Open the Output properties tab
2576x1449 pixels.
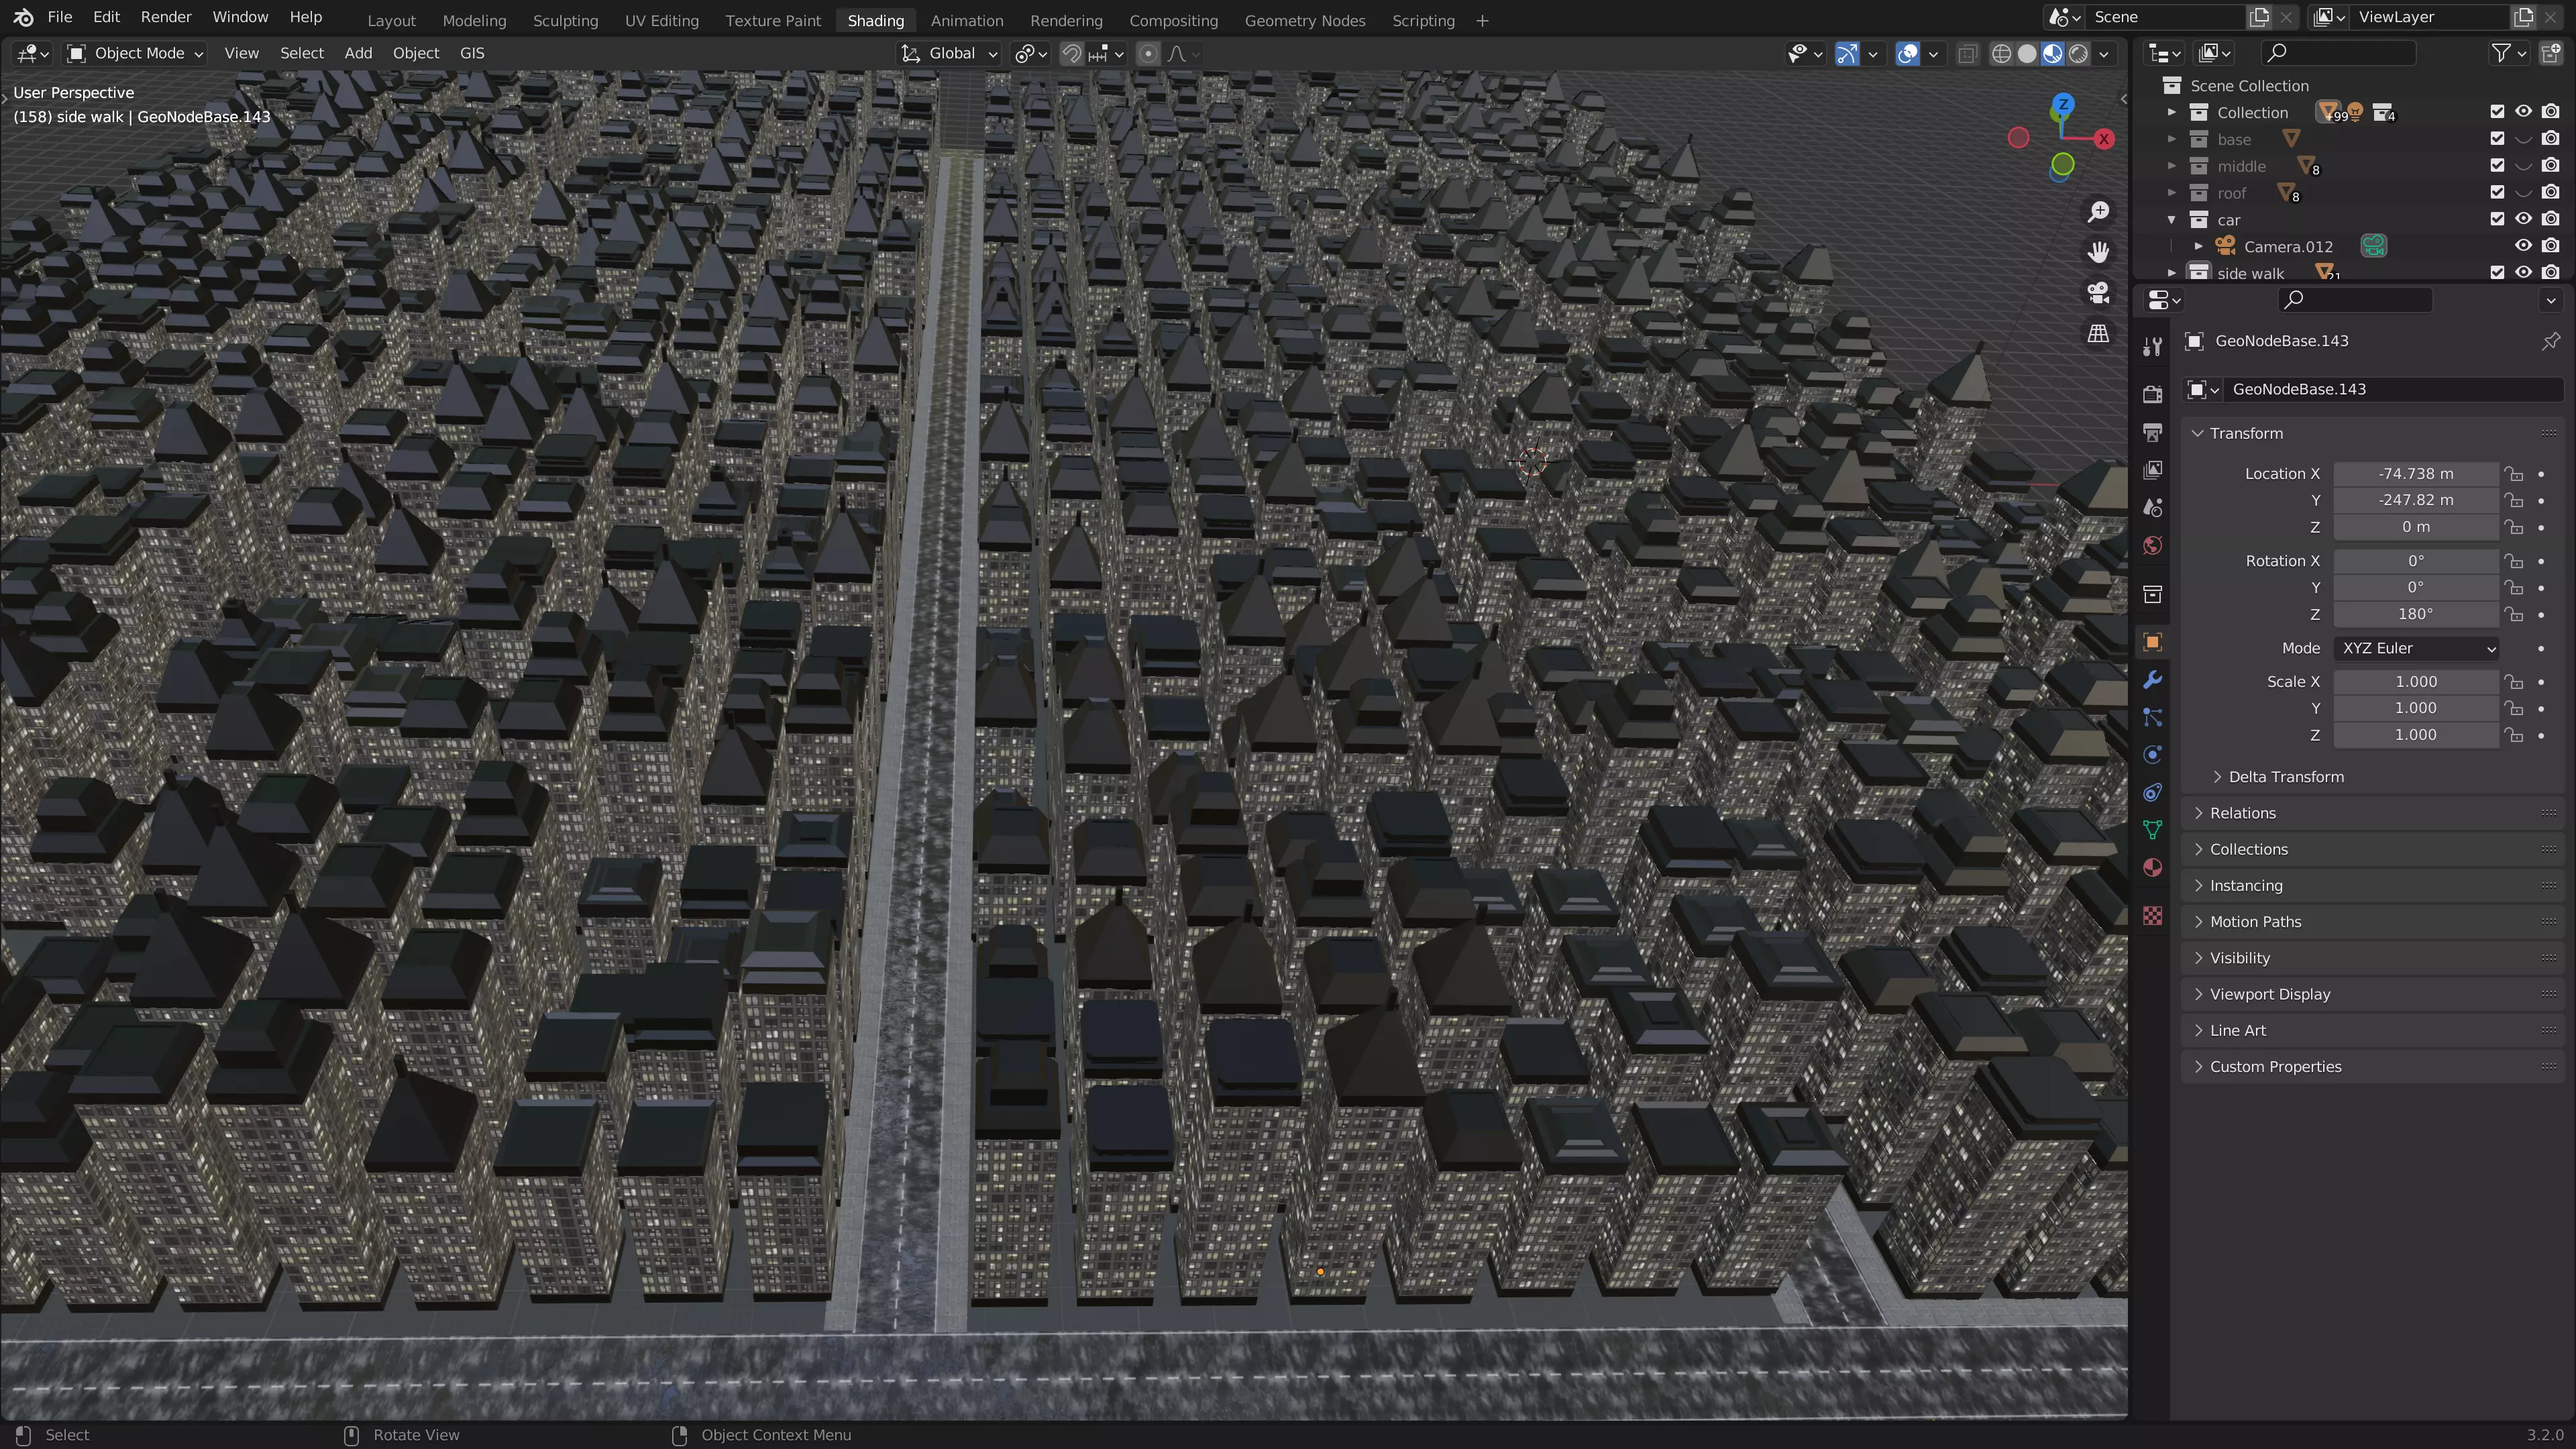[x=2152, y=432]
